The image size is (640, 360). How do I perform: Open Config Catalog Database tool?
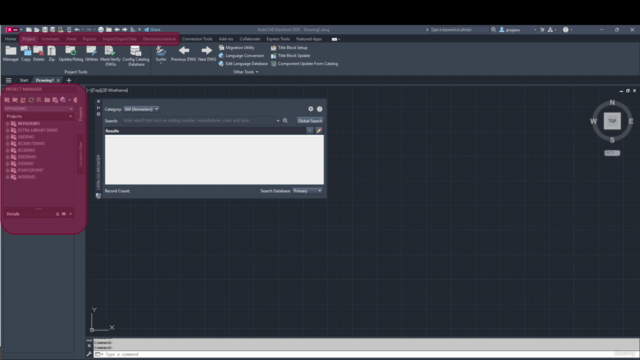(x=136, y=56)
